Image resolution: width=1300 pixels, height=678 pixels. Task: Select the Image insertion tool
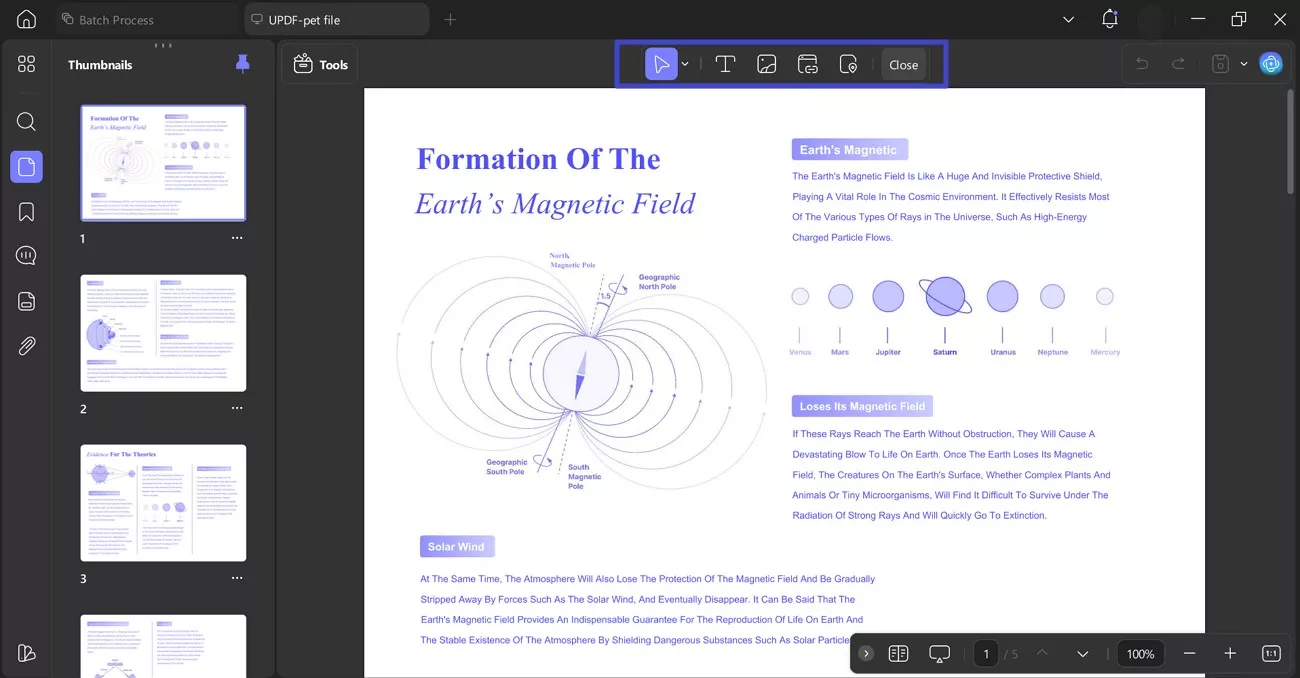tap(766, 63)
